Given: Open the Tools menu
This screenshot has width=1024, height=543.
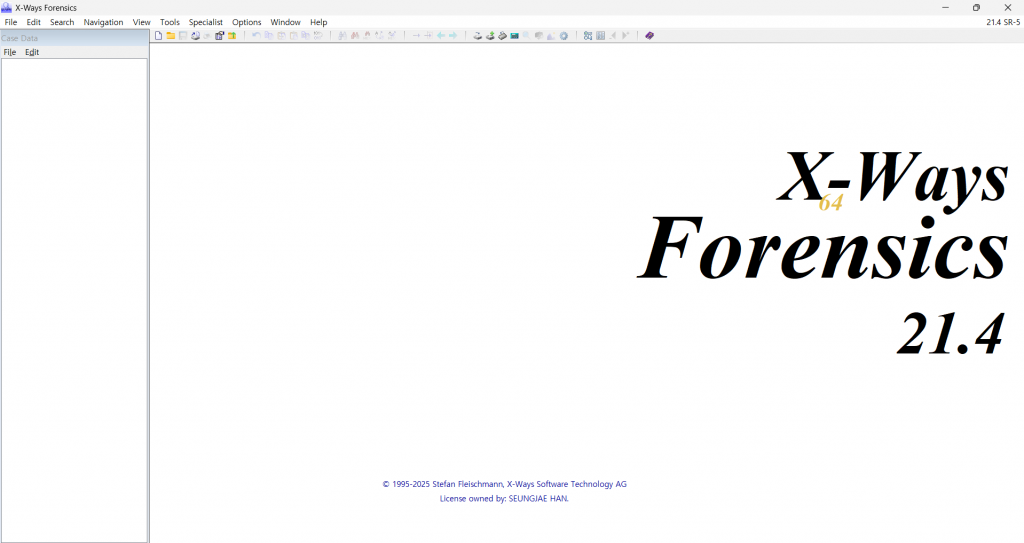Looking at the screenshot, I should (170, 22).
